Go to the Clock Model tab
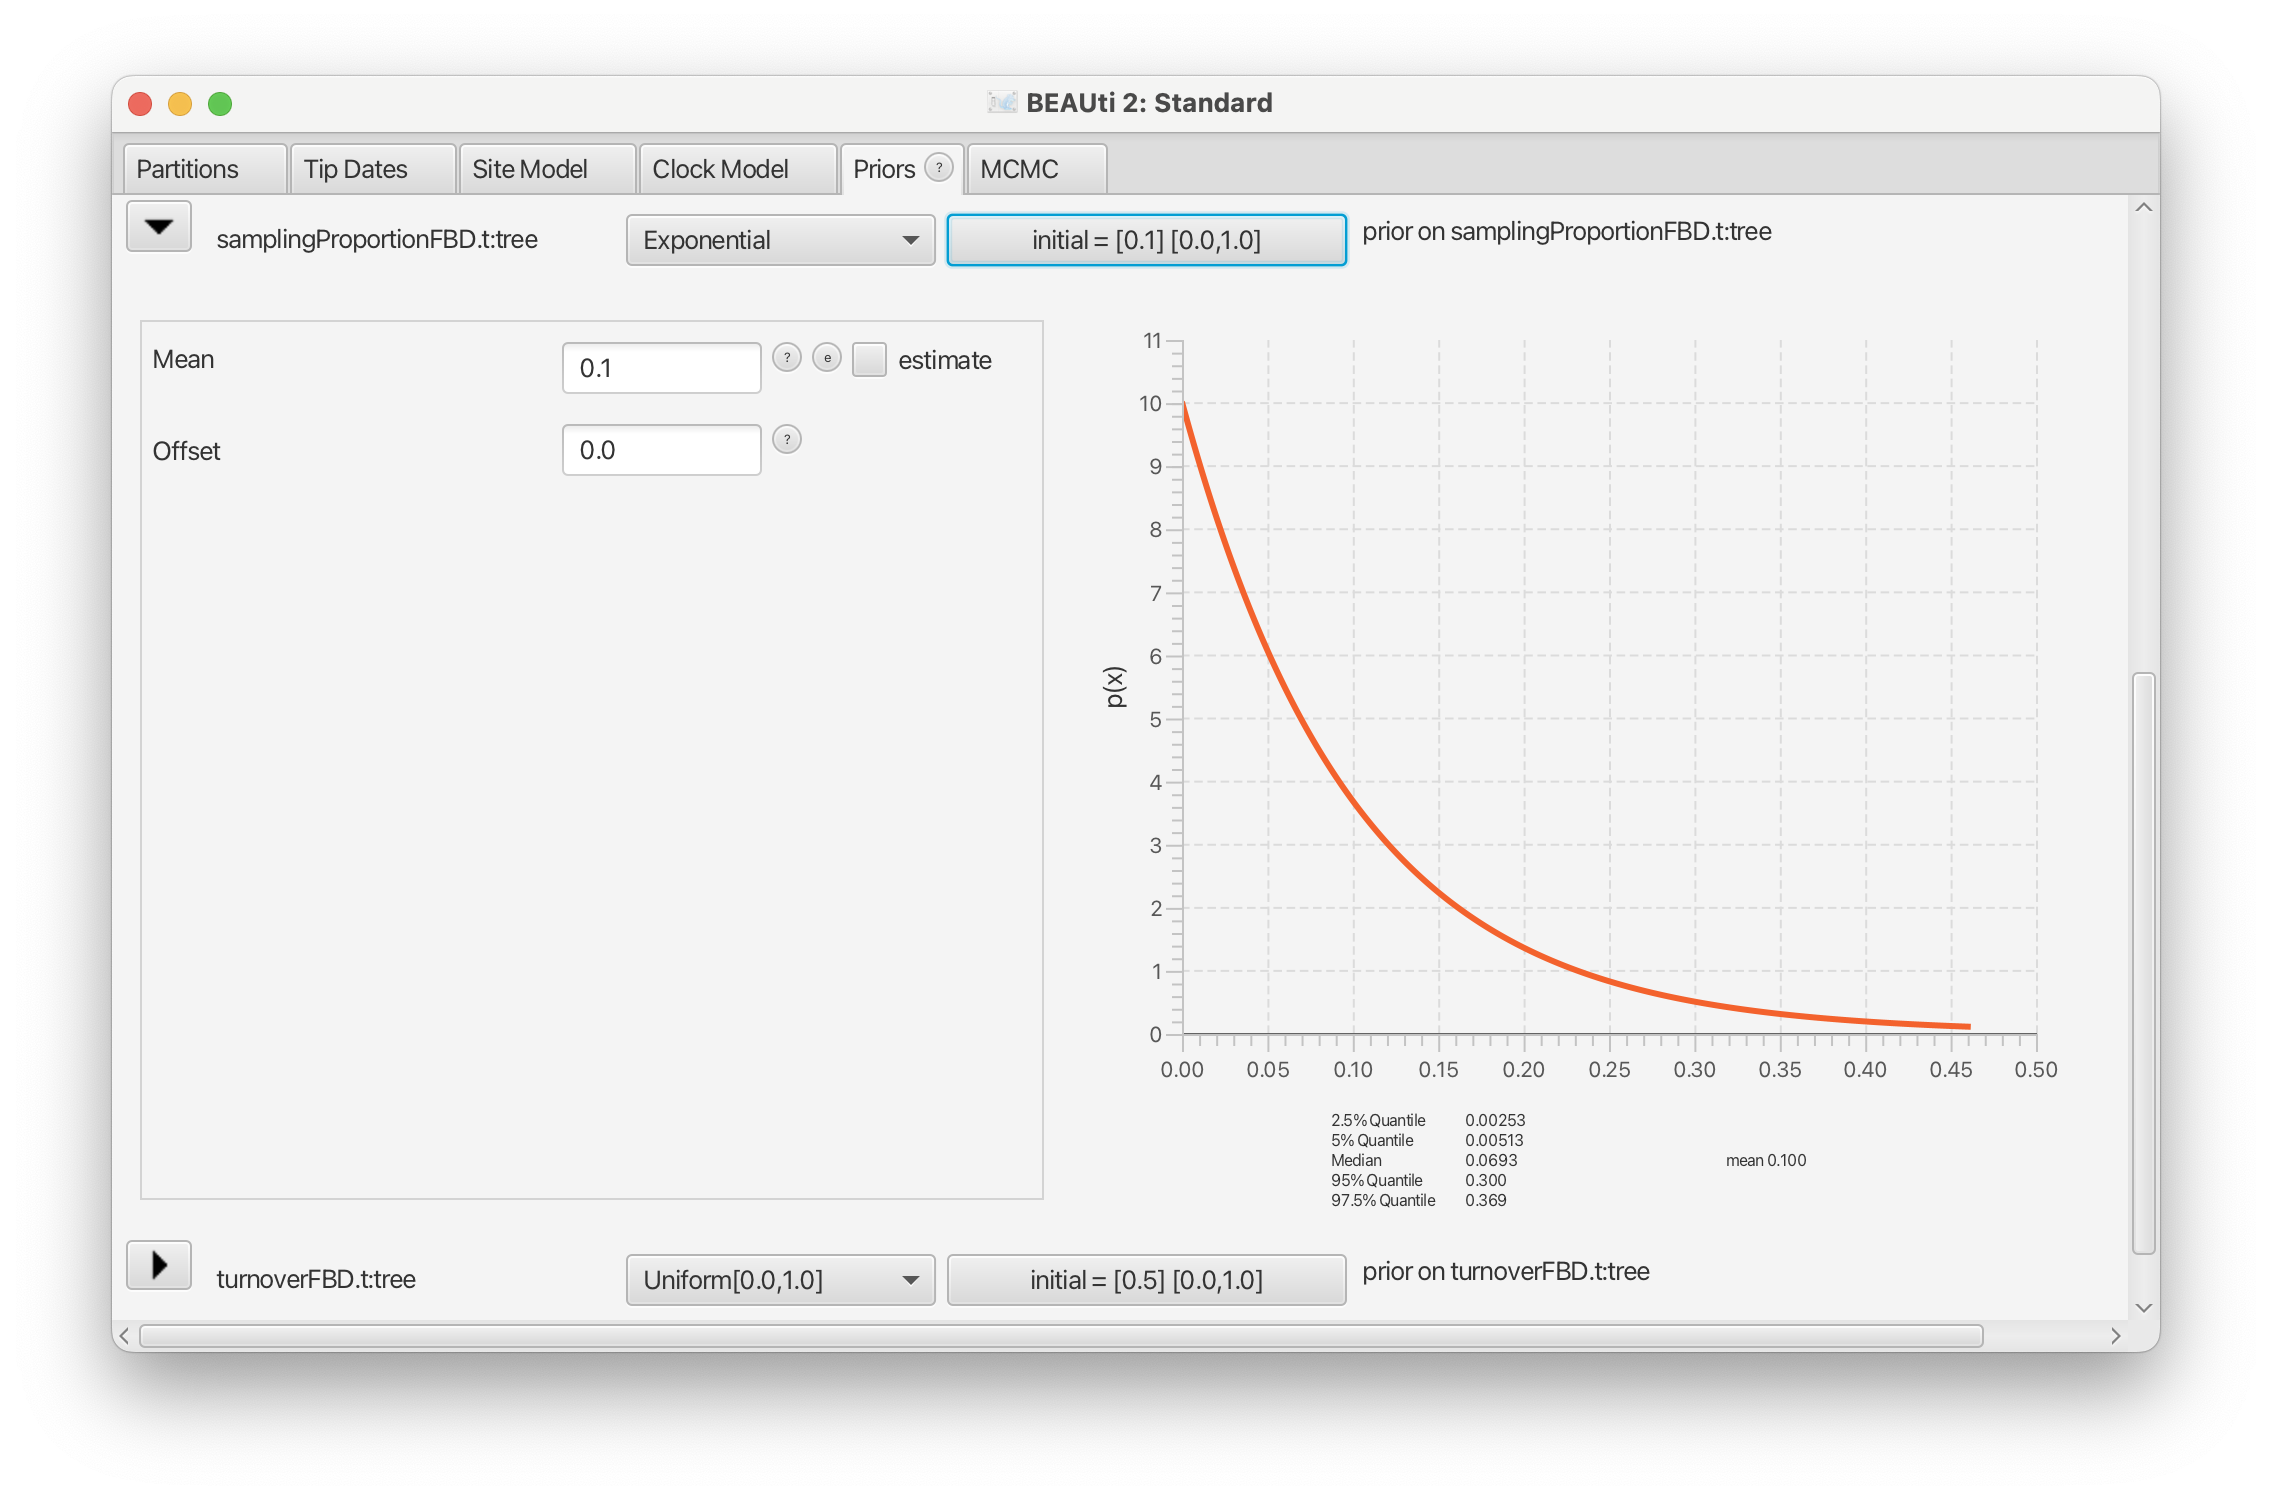 737,169
